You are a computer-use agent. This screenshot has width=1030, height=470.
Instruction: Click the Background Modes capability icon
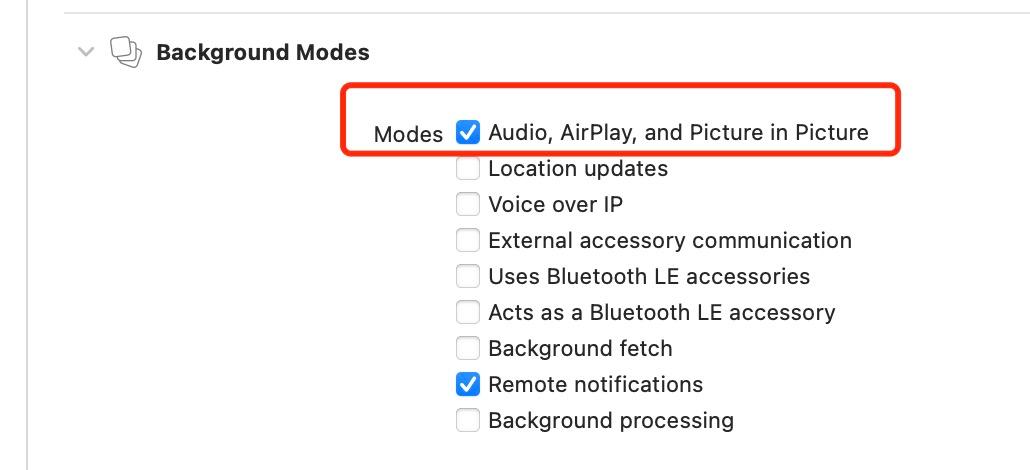pyautogui.click(x=125, y=52)
